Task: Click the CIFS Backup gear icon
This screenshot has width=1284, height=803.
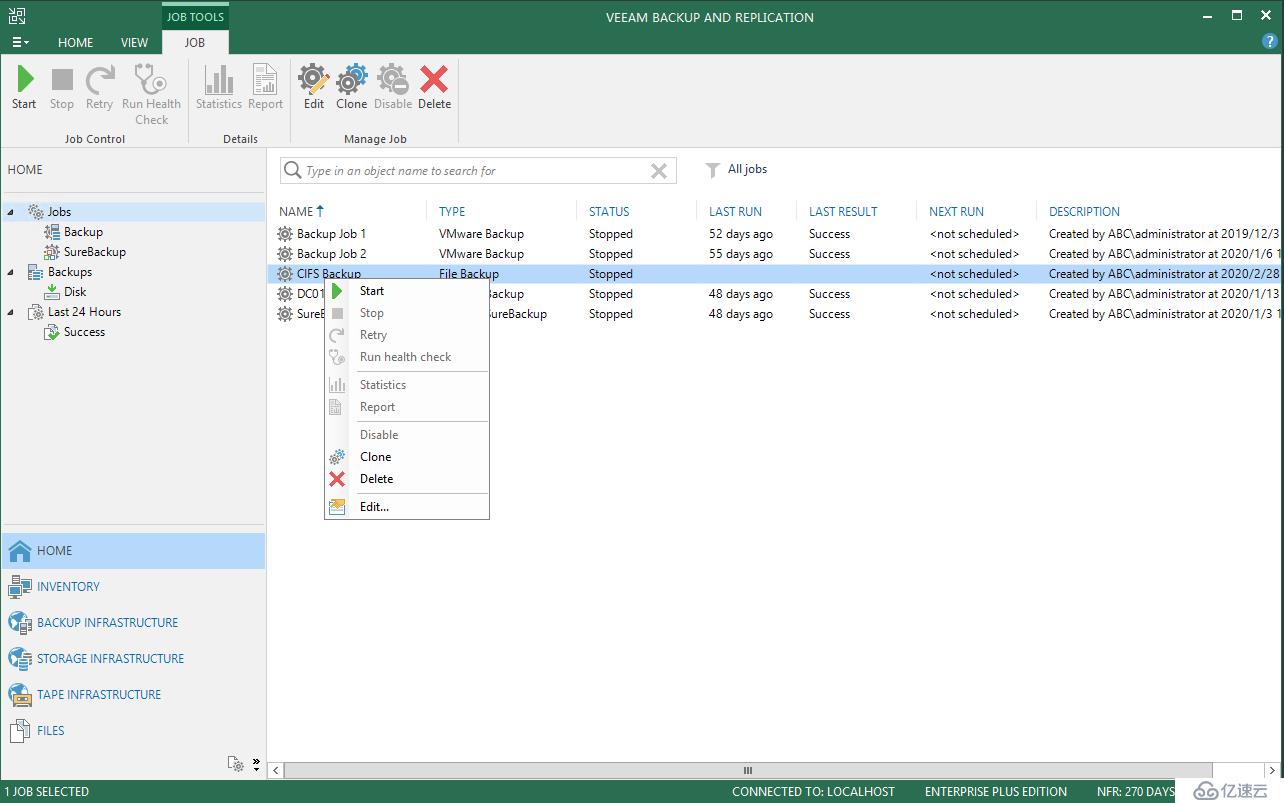Action: pos(285,274)
